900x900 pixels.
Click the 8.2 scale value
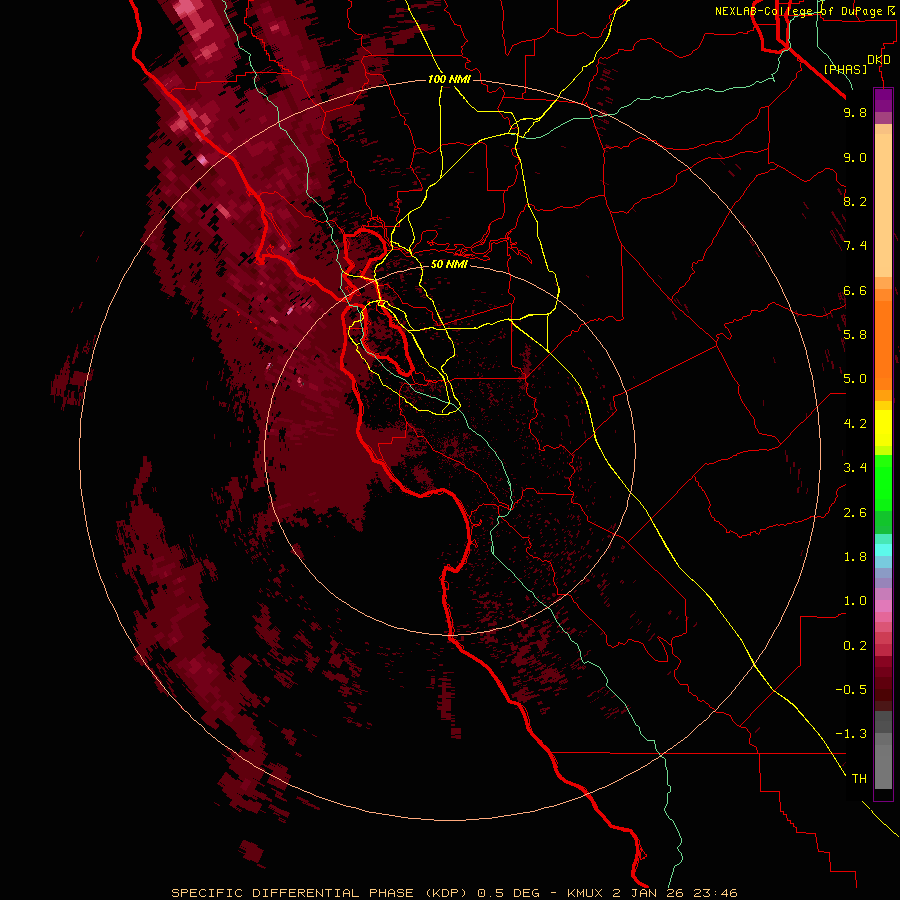click(855, 201)
